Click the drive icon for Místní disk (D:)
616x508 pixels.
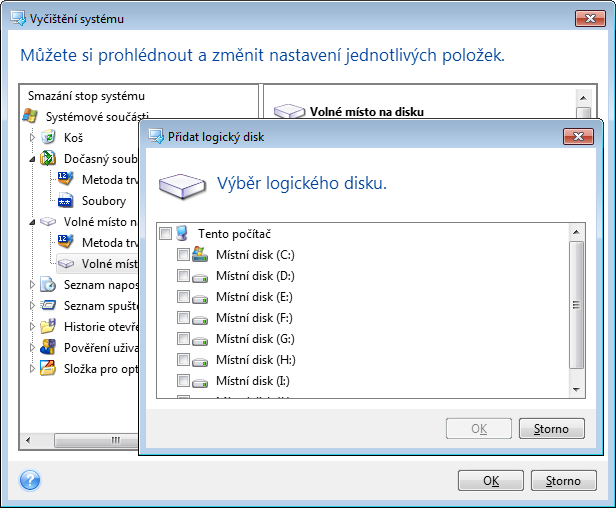click(x=200, y=278)
